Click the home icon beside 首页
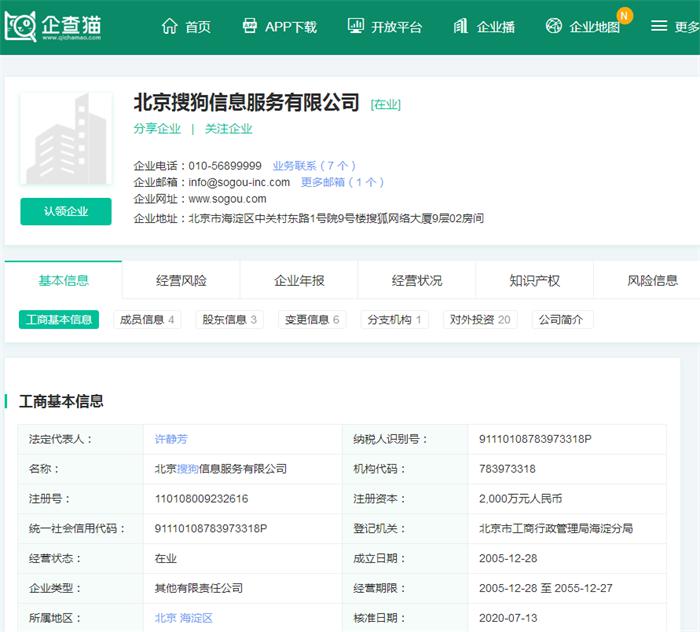The width and height of the screenshot is (700, 632). pyautogui.click(x=169, y=26)
